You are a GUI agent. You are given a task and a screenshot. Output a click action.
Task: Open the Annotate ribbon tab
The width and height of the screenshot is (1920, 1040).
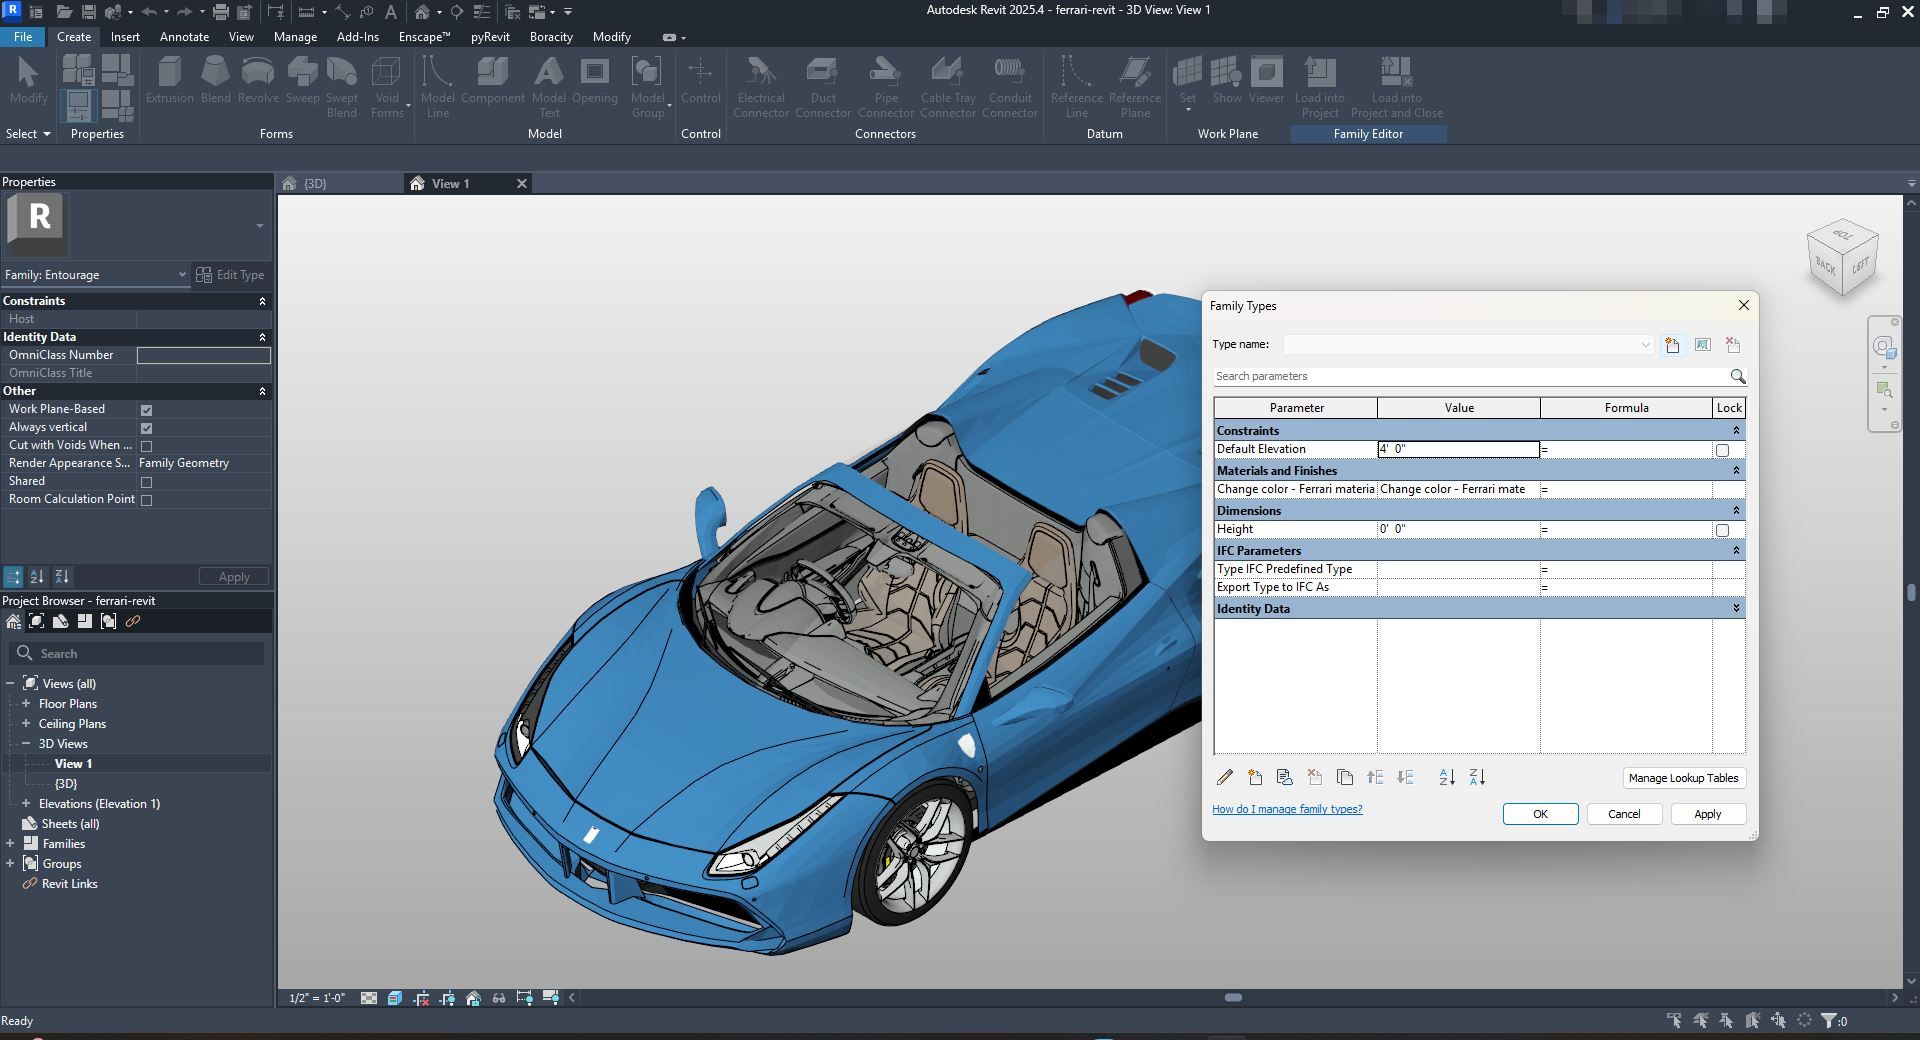(185, 37)
